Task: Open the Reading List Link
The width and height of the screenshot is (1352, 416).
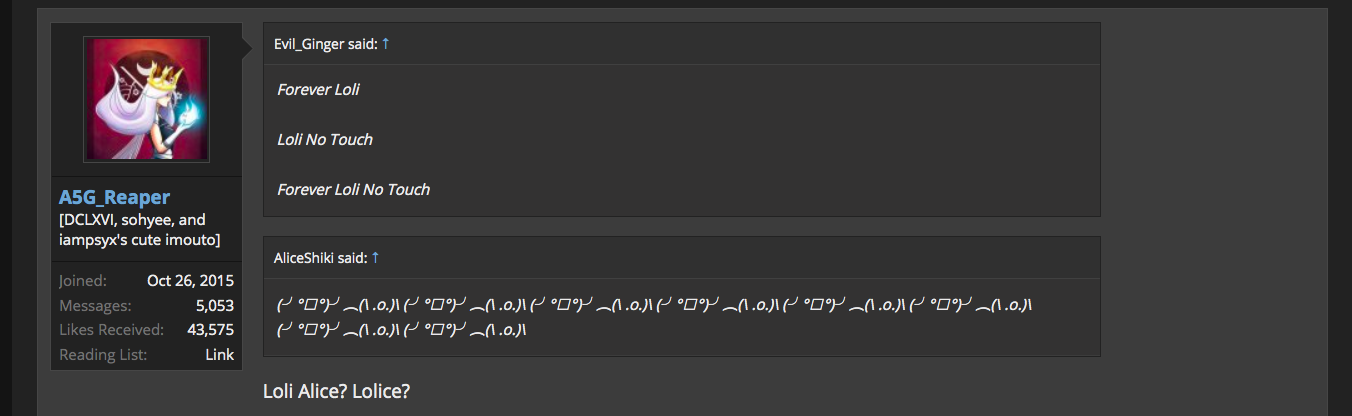Action: coord(219,354)
